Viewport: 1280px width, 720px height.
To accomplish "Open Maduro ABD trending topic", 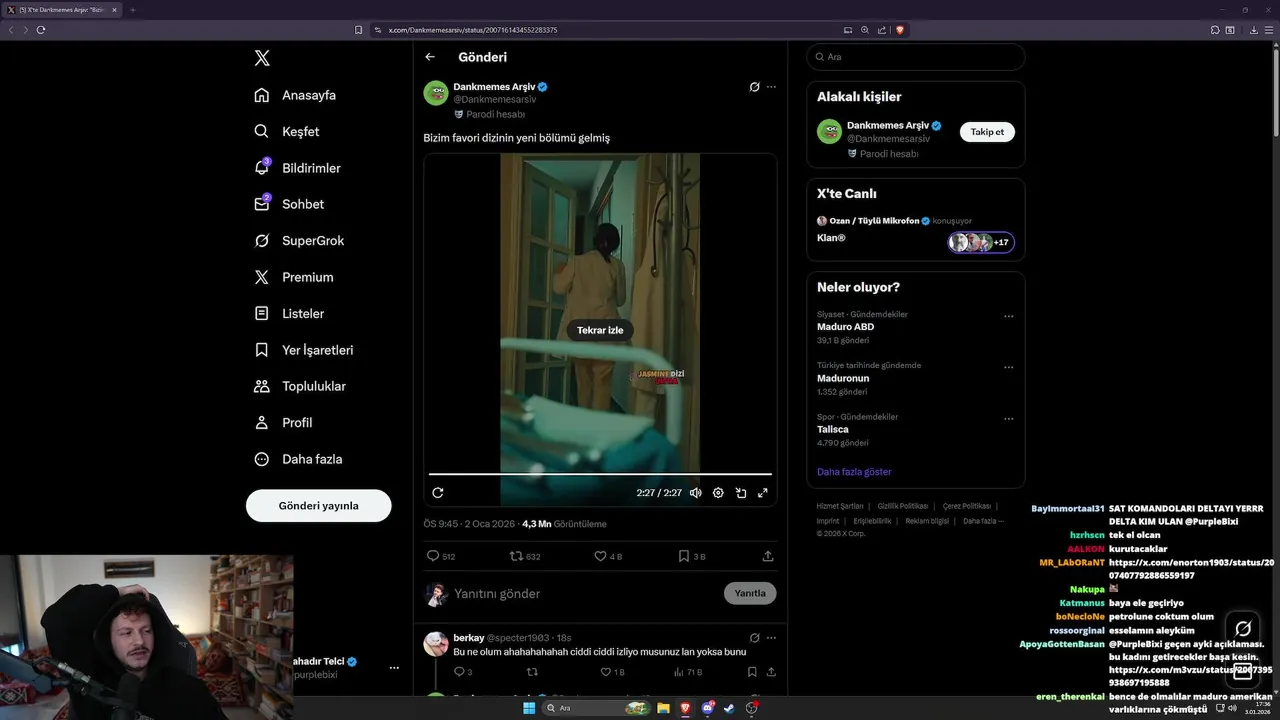I will point(845,327).
